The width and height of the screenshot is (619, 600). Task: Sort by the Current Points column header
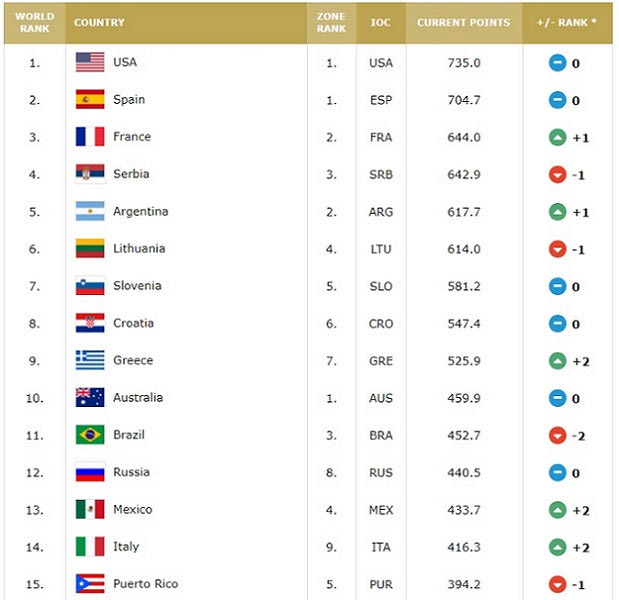pos(464,22)
